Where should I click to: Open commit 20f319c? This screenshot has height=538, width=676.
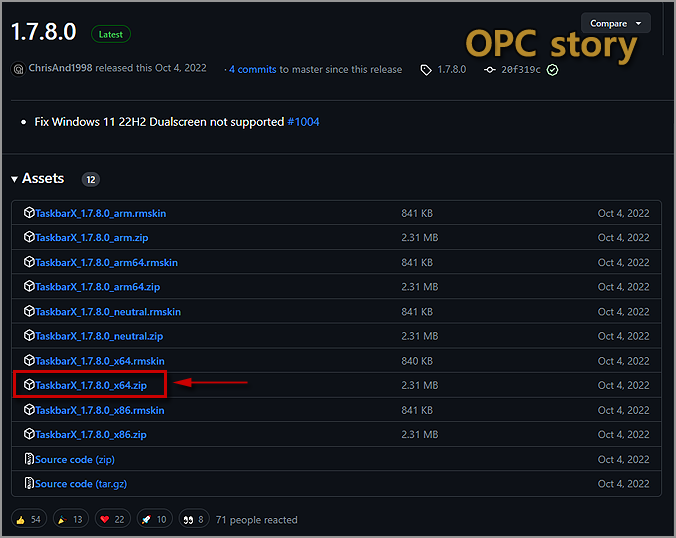click(520, 70)
